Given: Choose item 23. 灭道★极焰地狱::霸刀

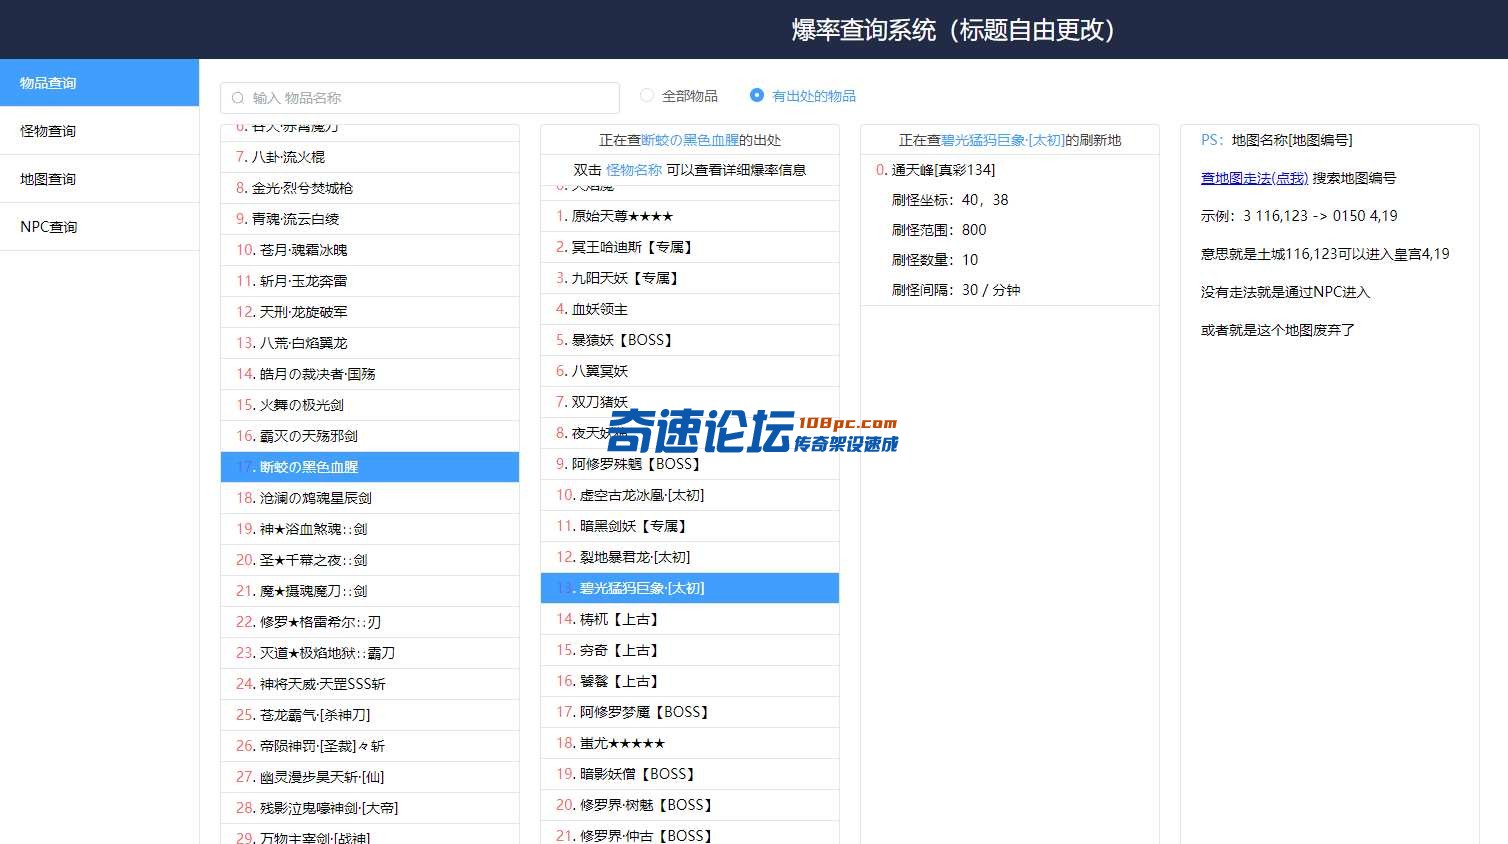Looking at the screenshot, I should [x=370, y=653].
